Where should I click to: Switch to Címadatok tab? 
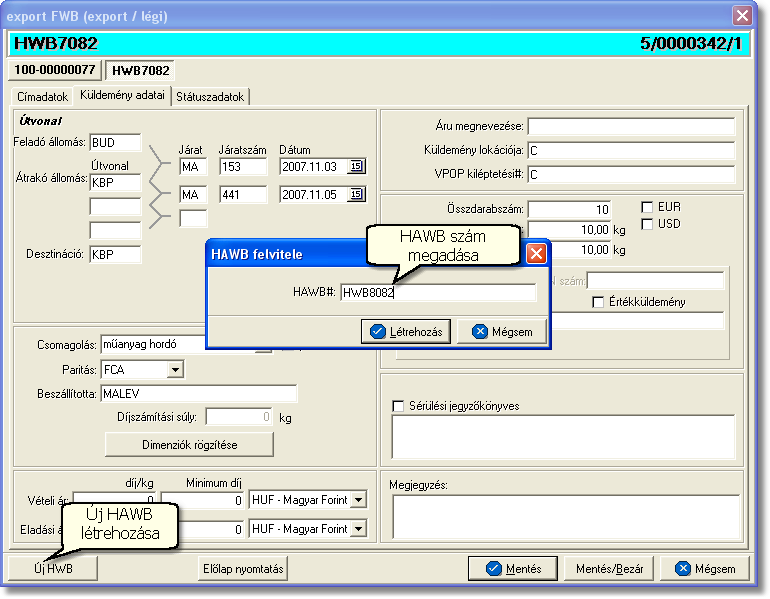(42, 97)
